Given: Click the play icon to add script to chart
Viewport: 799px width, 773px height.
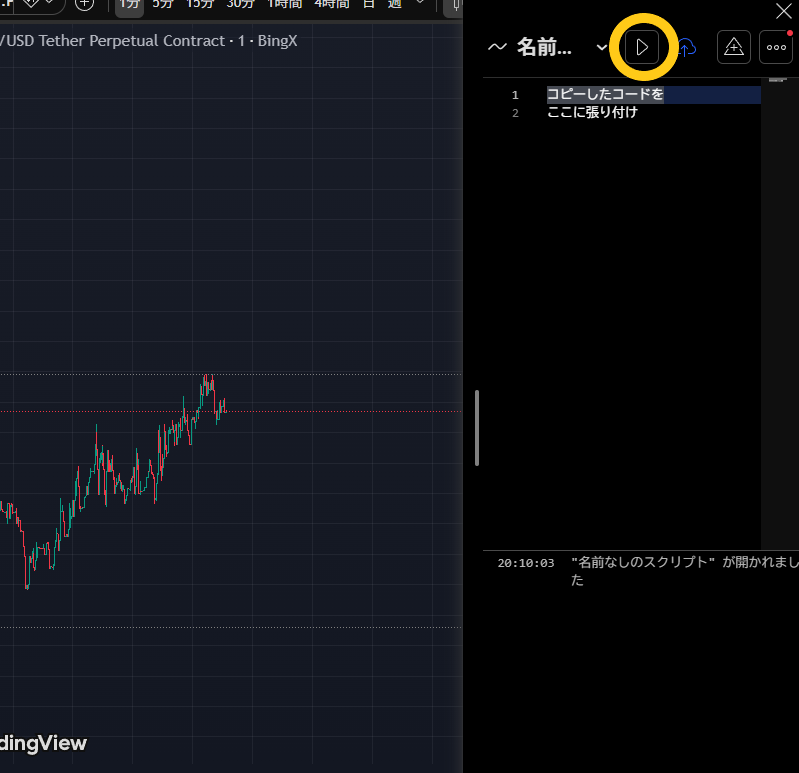Looking at the screenshot, I should coord(642,47).
